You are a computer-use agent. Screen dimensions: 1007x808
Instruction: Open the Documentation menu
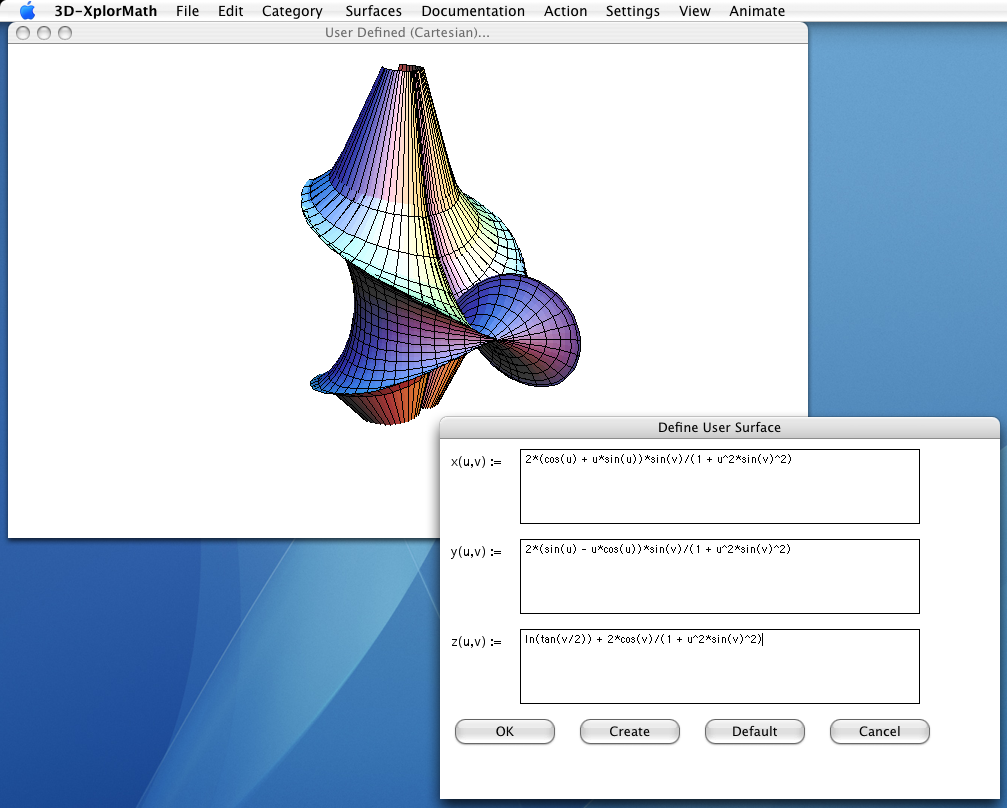click(x=473, y=11)
